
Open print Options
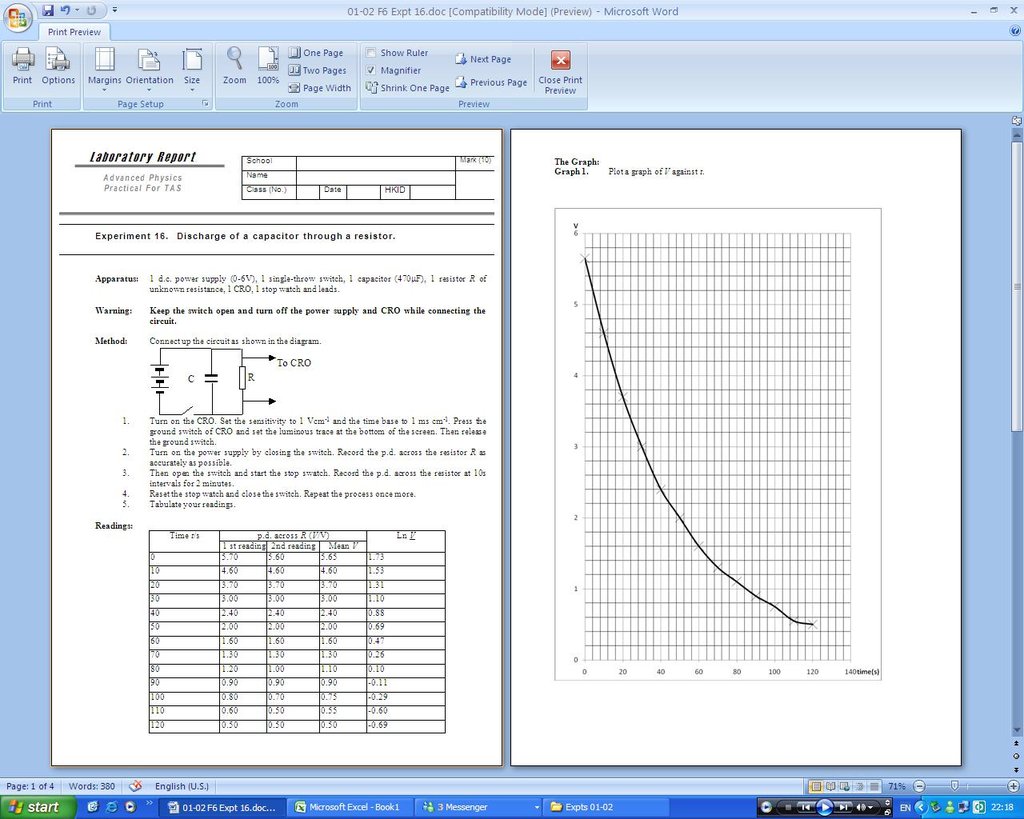[58, 65]
